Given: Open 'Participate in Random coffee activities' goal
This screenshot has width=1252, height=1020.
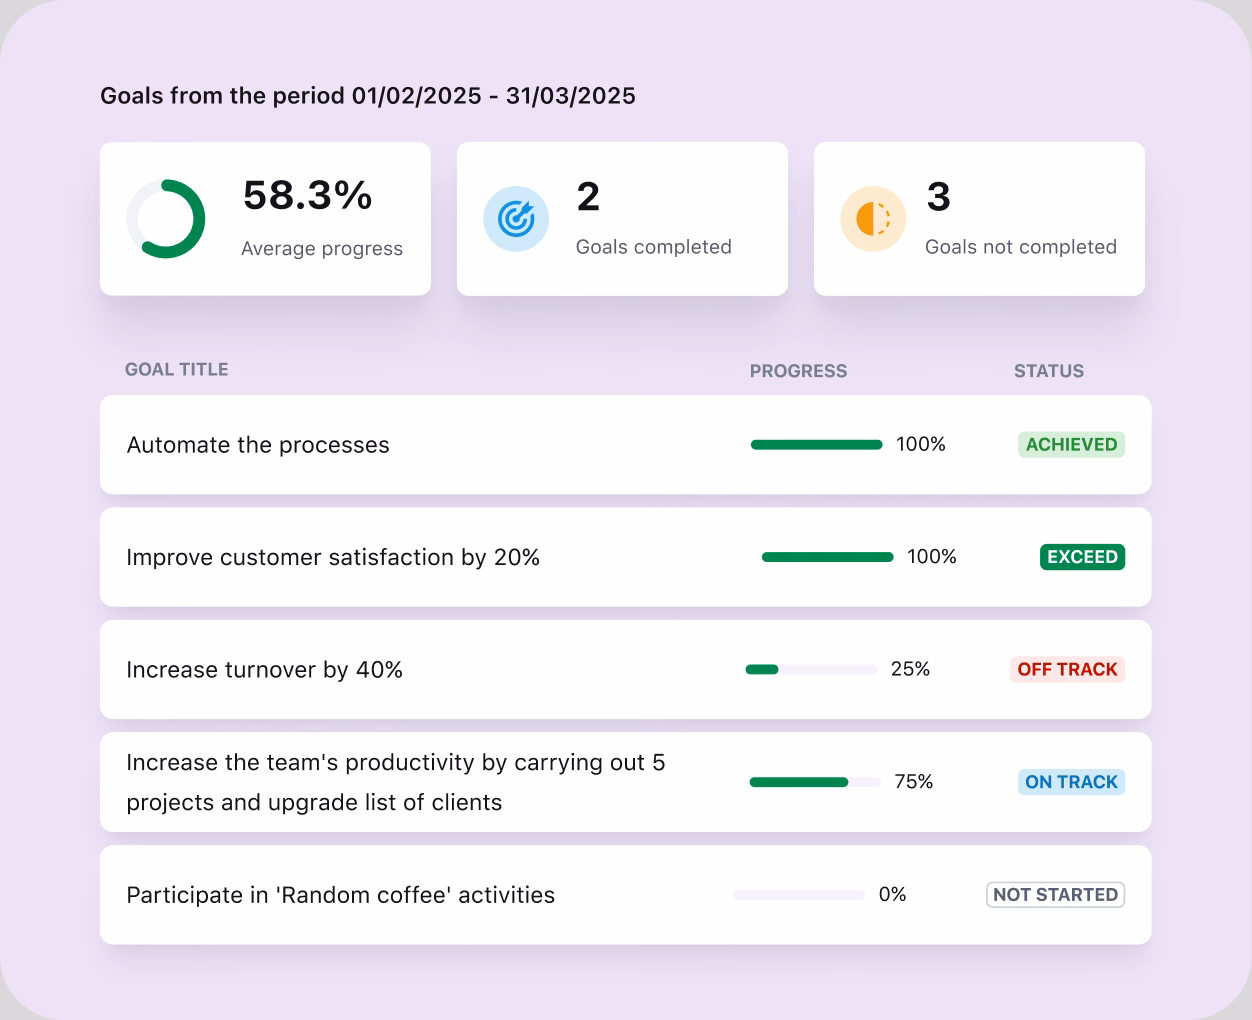Looking at the screenshot, I should click(340, 895).
